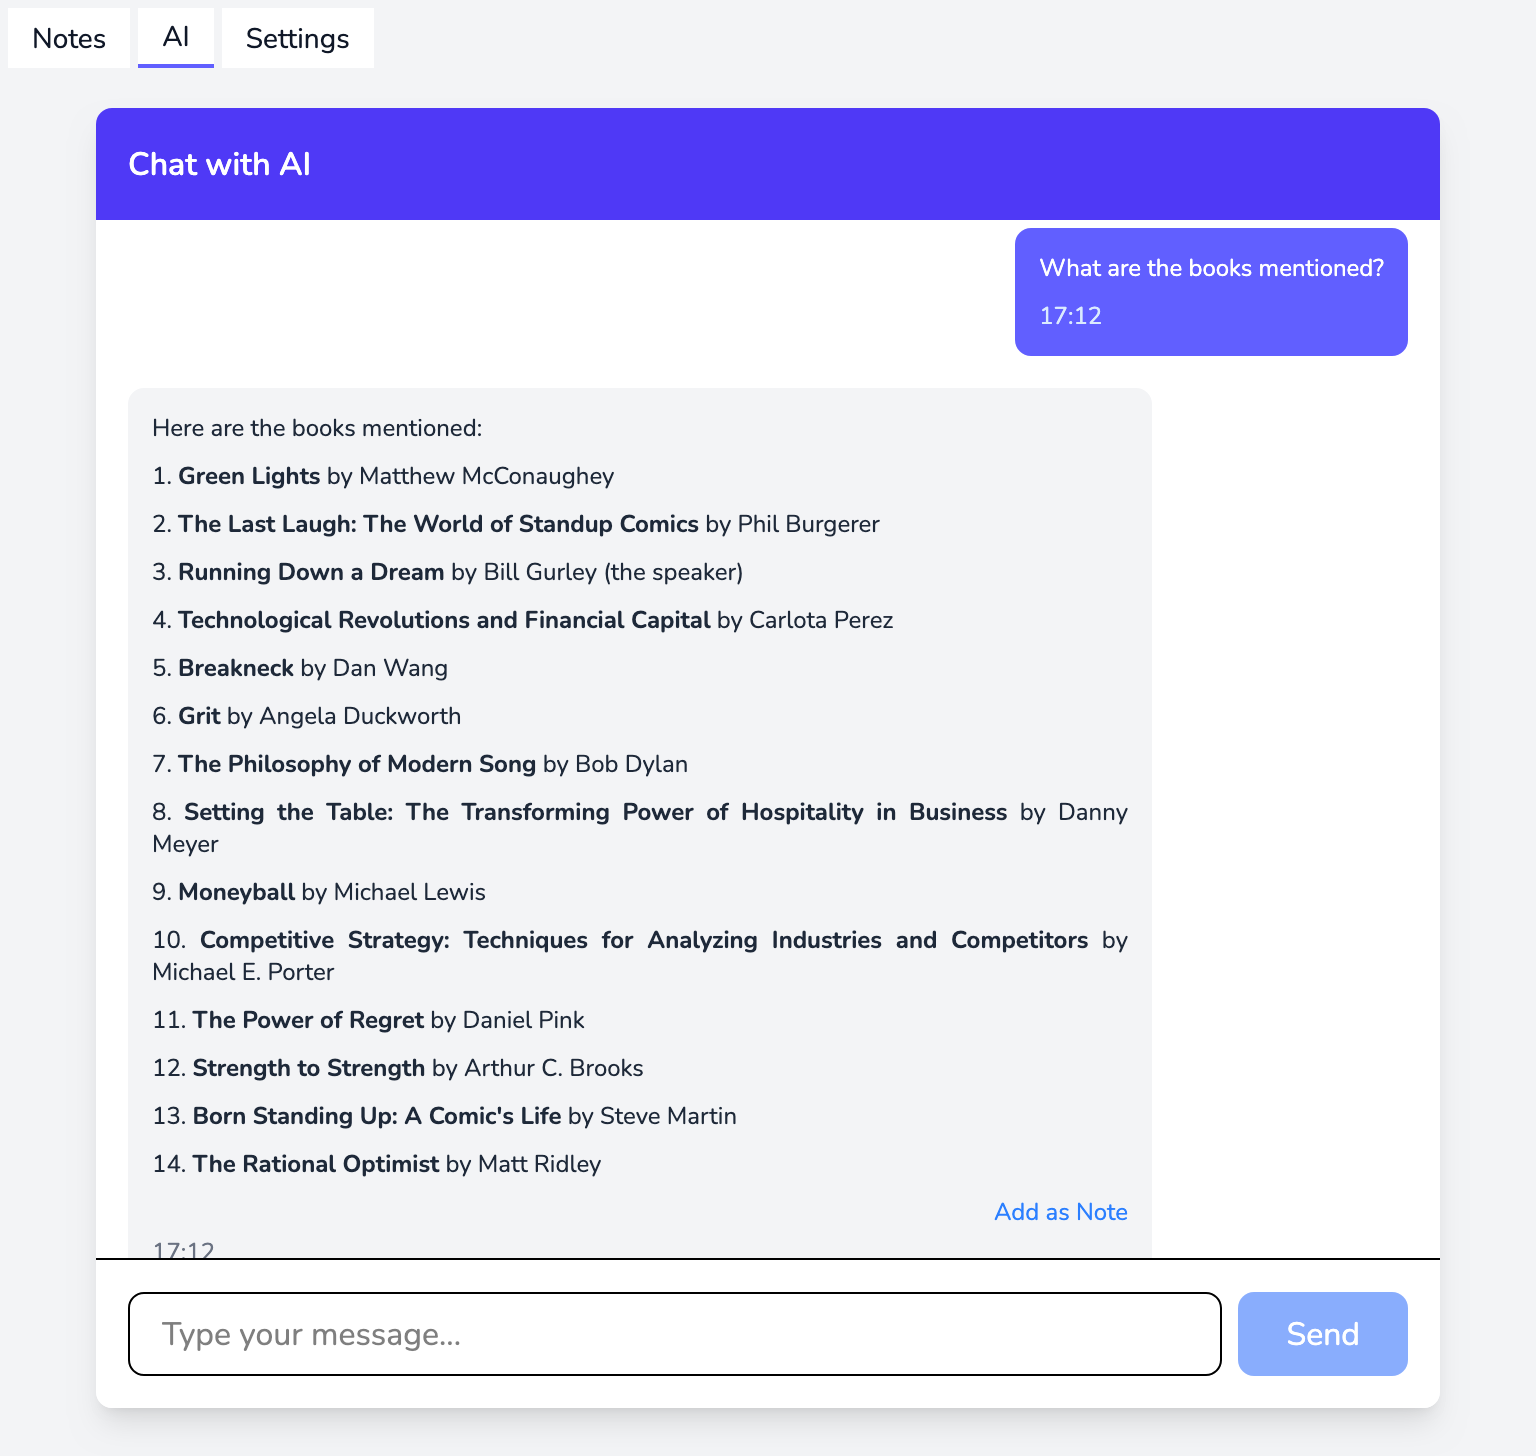Select the AI tab
Screen dimensions: 1536x1456
point(176,38)
